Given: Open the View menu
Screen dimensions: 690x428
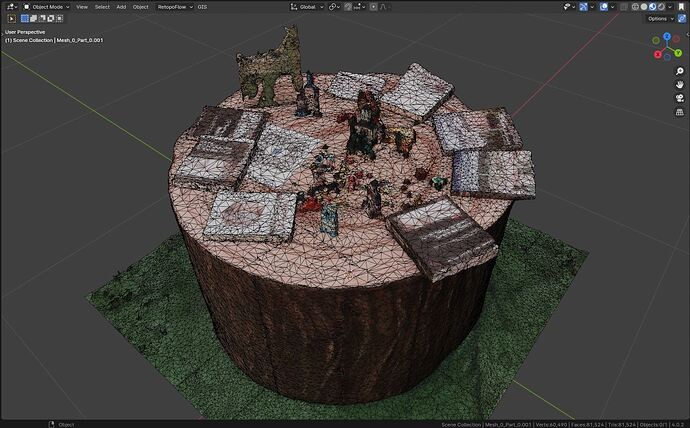Looking at the screenshot, I should (82, 7).
